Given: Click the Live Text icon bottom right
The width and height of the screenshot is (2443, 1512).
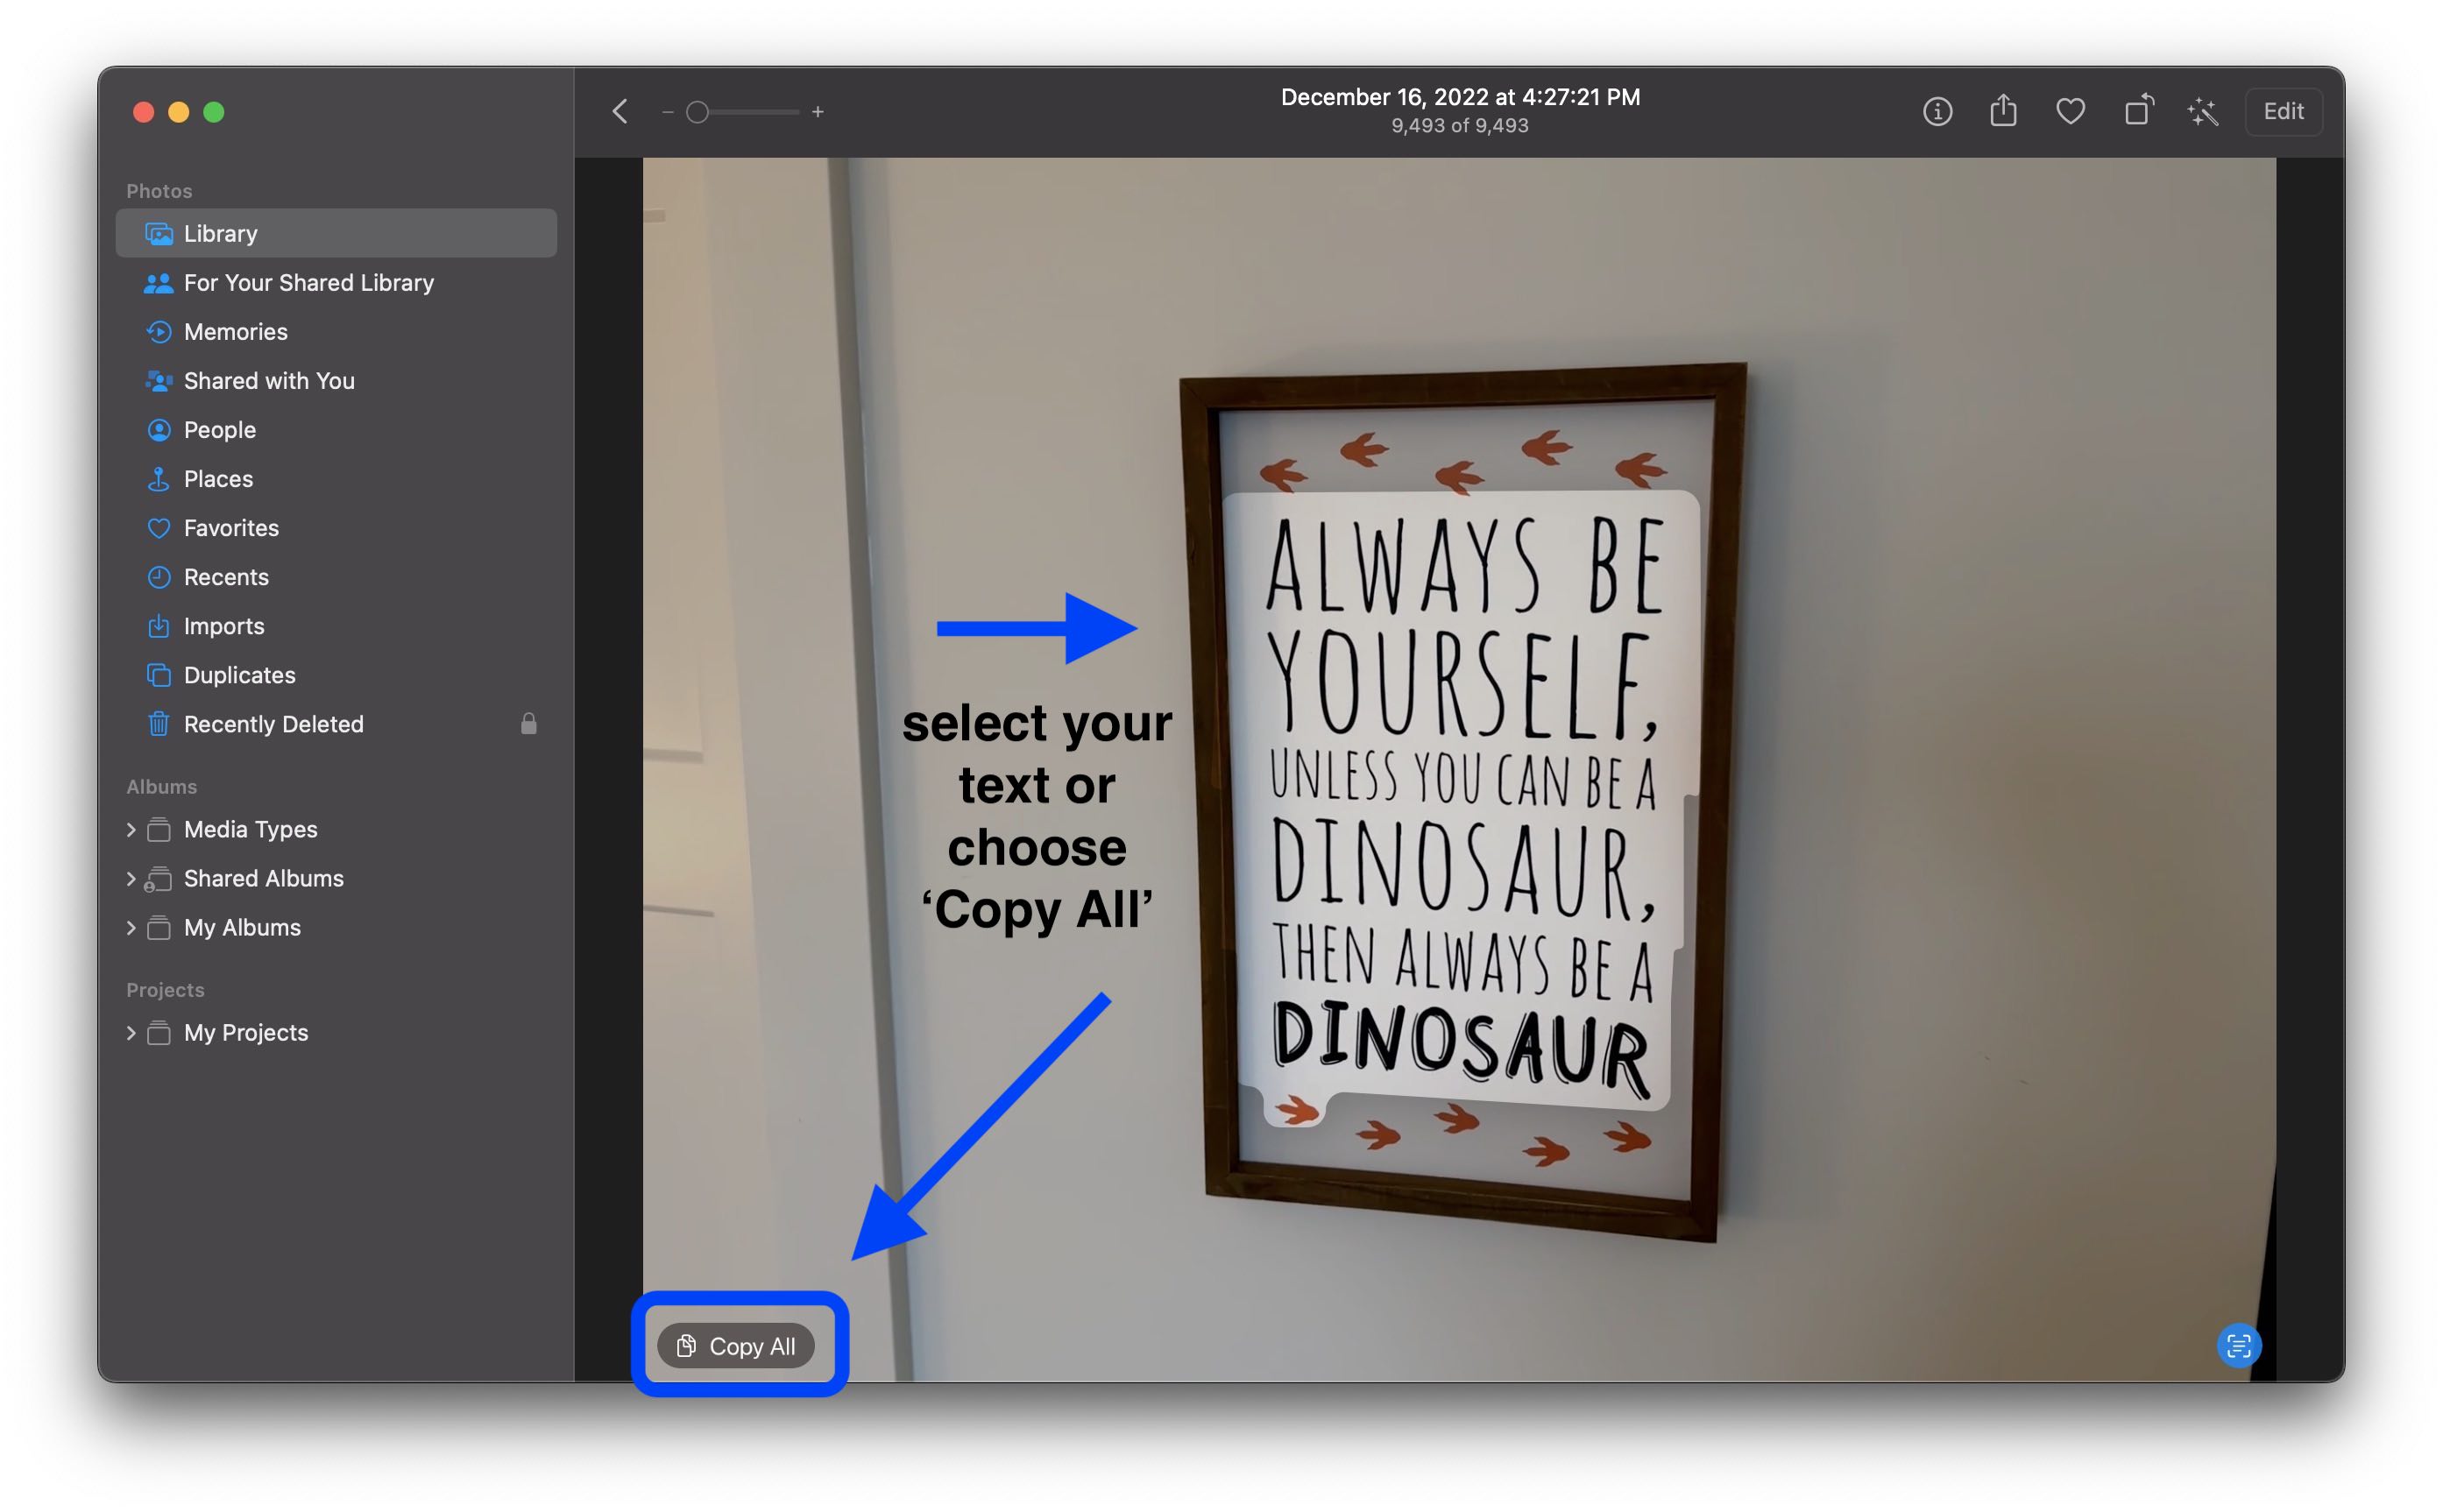Looking at the screenshot, I should pos(2237,1345).
